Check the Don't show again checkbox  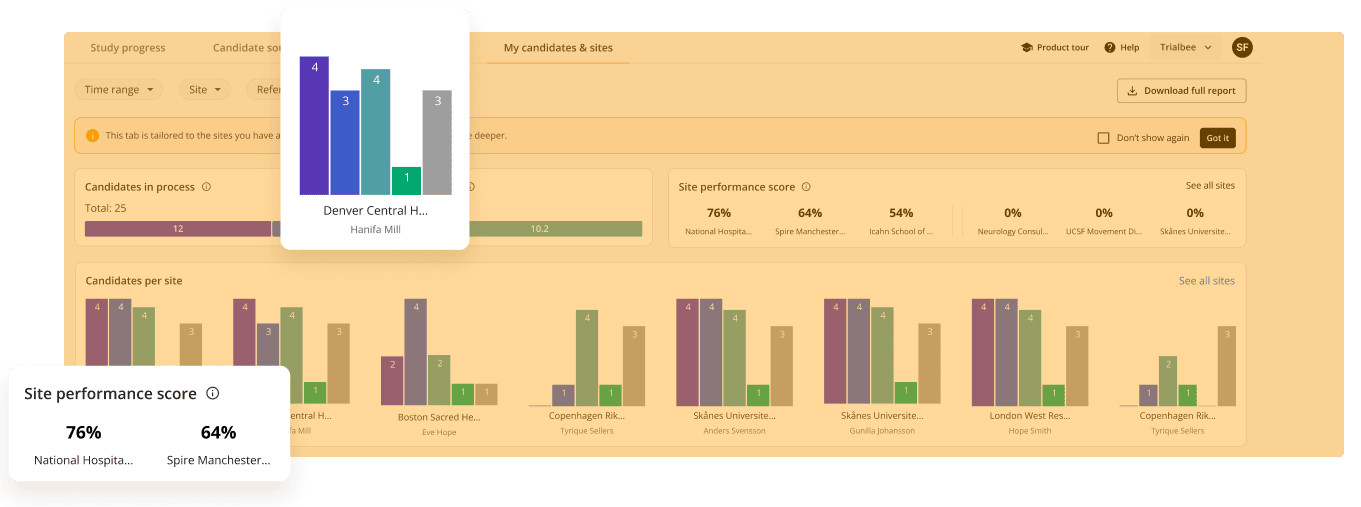1104,138
